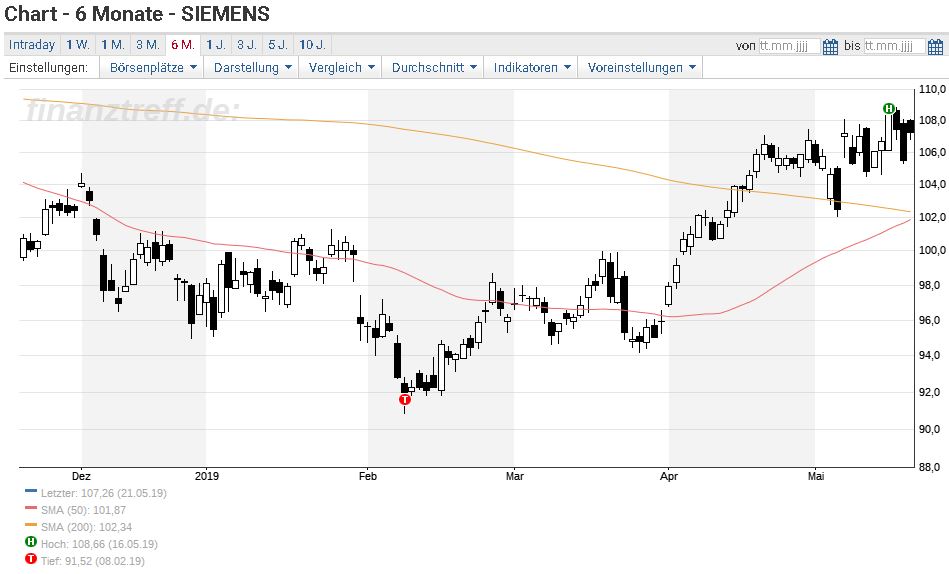The image size is (949, 574).
Task: Click the 'Chart - 6 Monate - SIEMENS' heading
Action: click(x=137, y=13)
